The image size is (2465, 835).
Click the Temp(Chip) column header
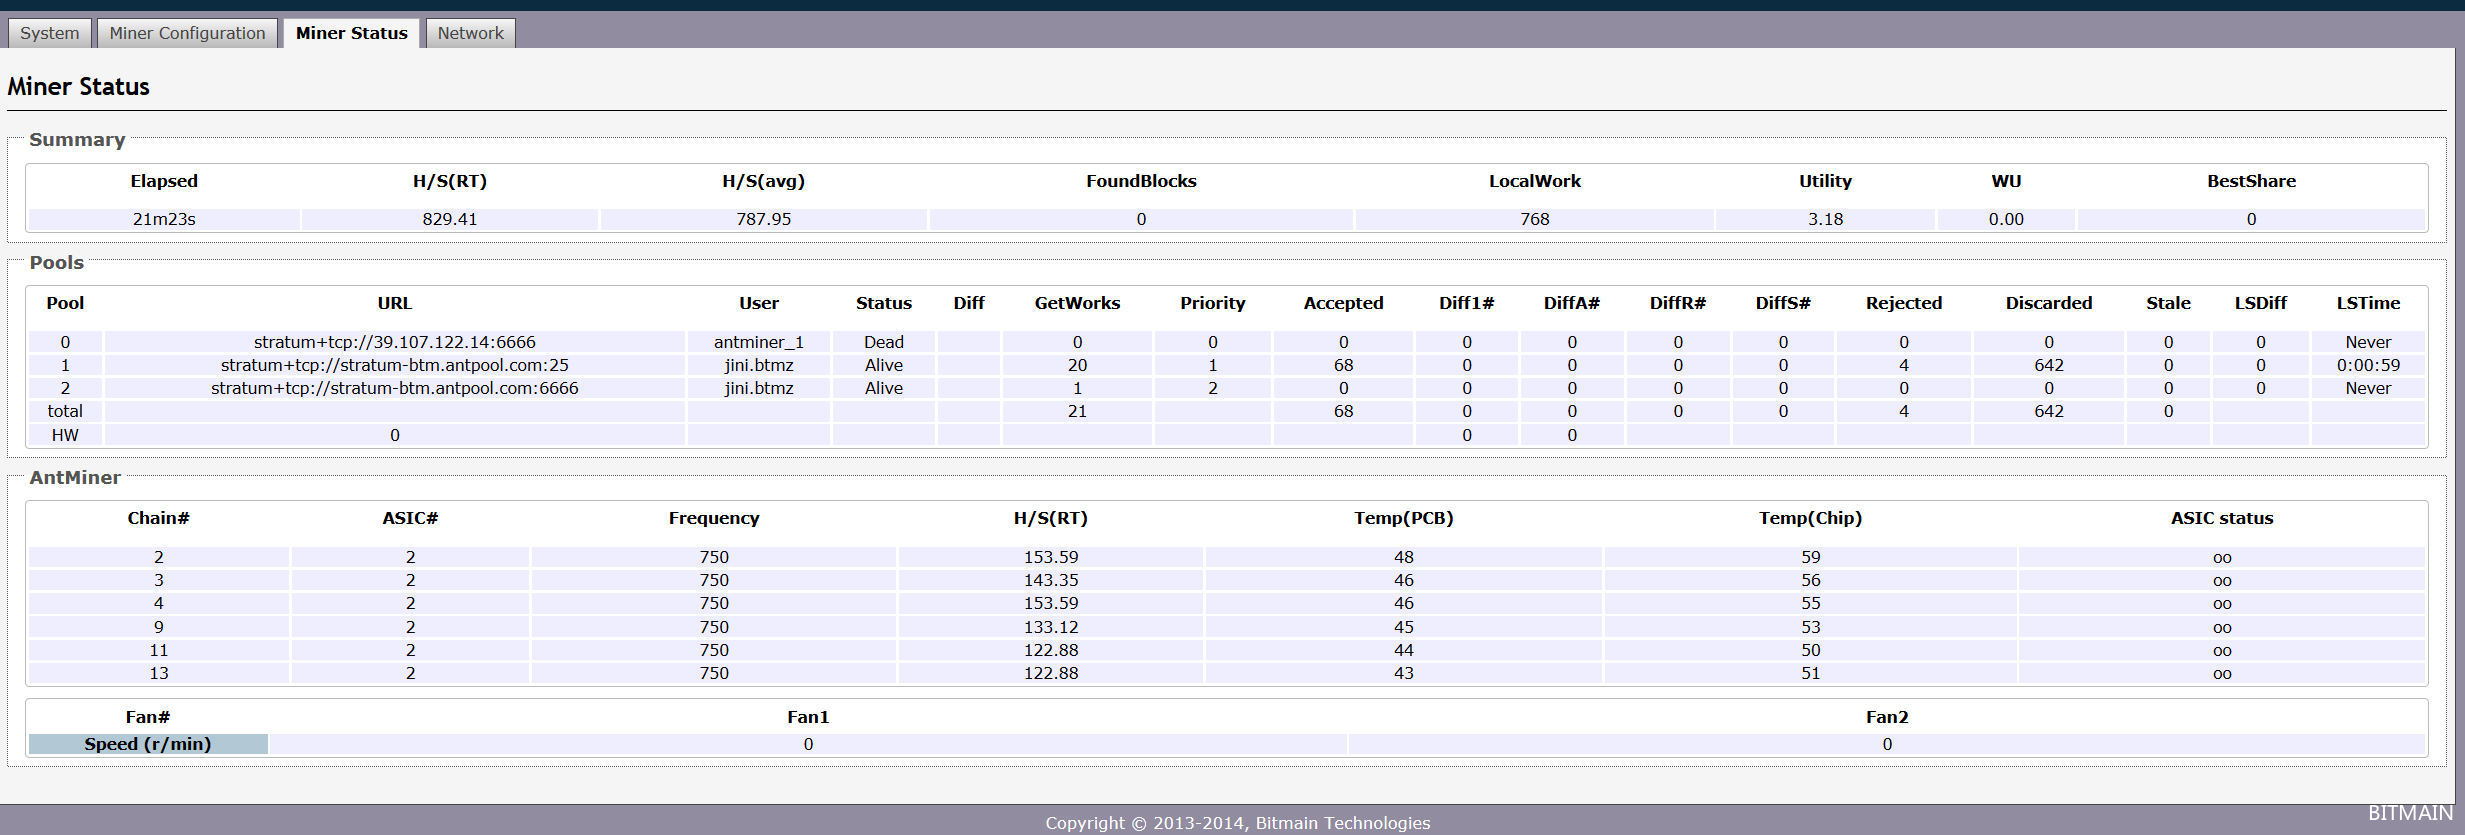pyautogui.click(x=1810, y=518)
